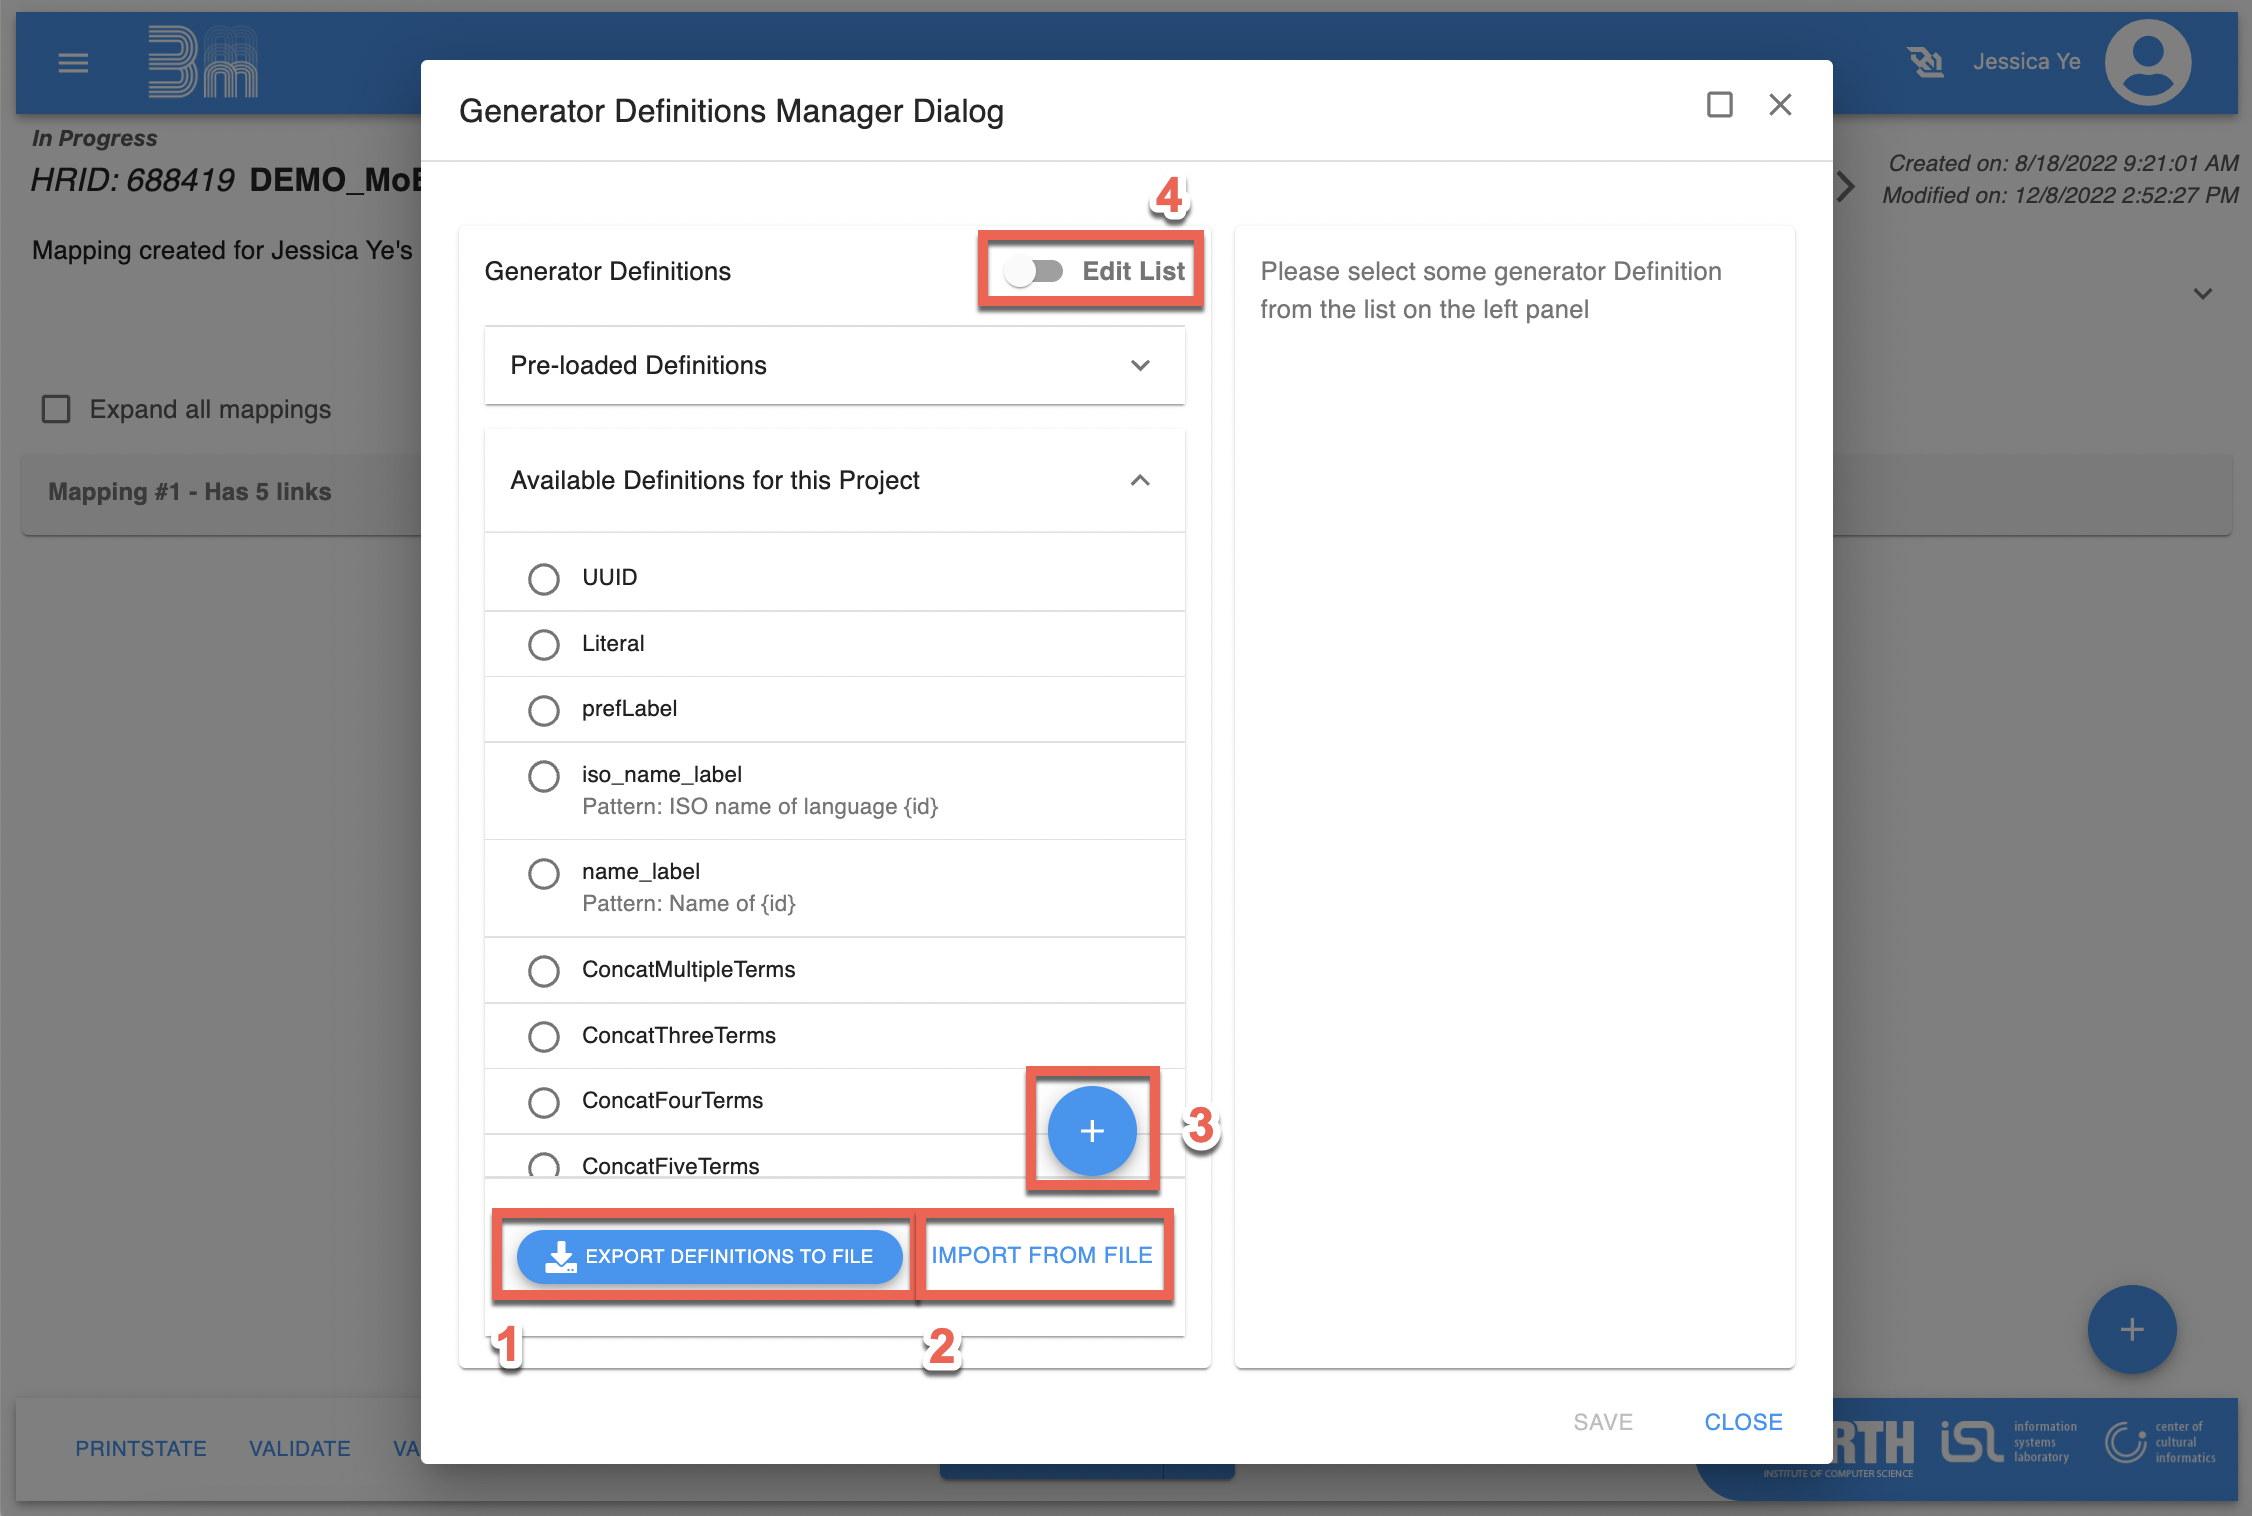Select the prefLabel definition radio button
The width and height of the screenshot is (2252, 1516).
click(x=544, y=709)
